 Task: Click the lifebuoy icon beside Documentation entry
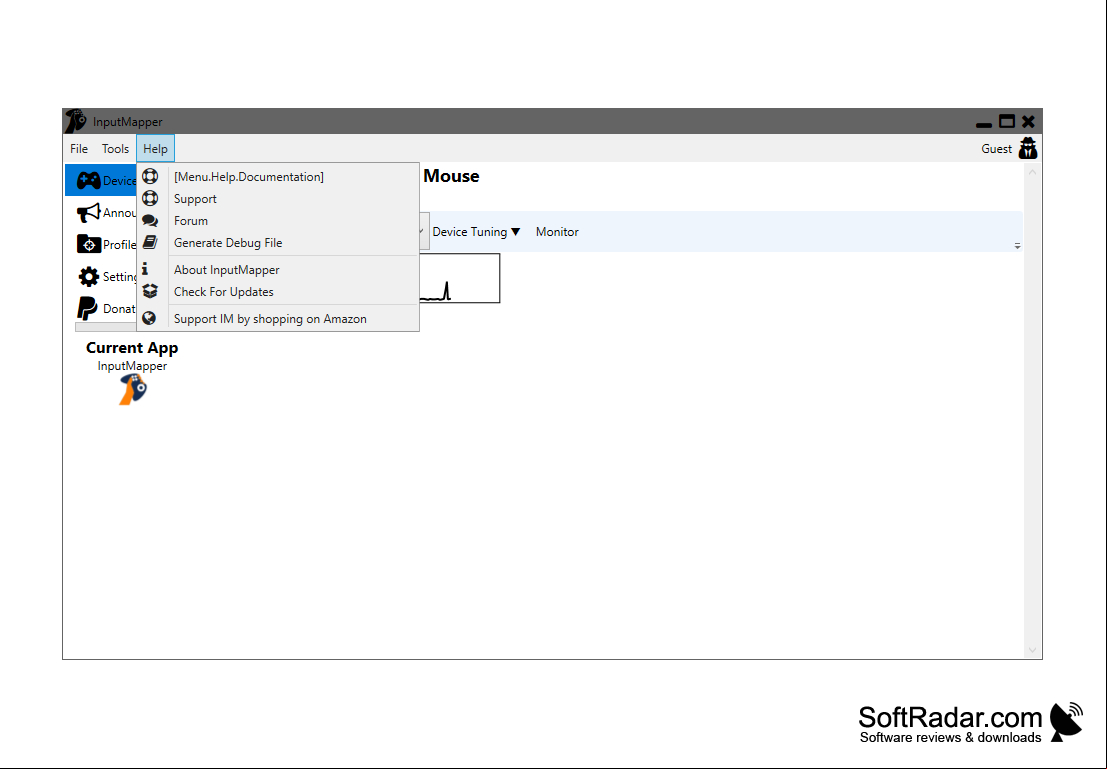[150, 176]
